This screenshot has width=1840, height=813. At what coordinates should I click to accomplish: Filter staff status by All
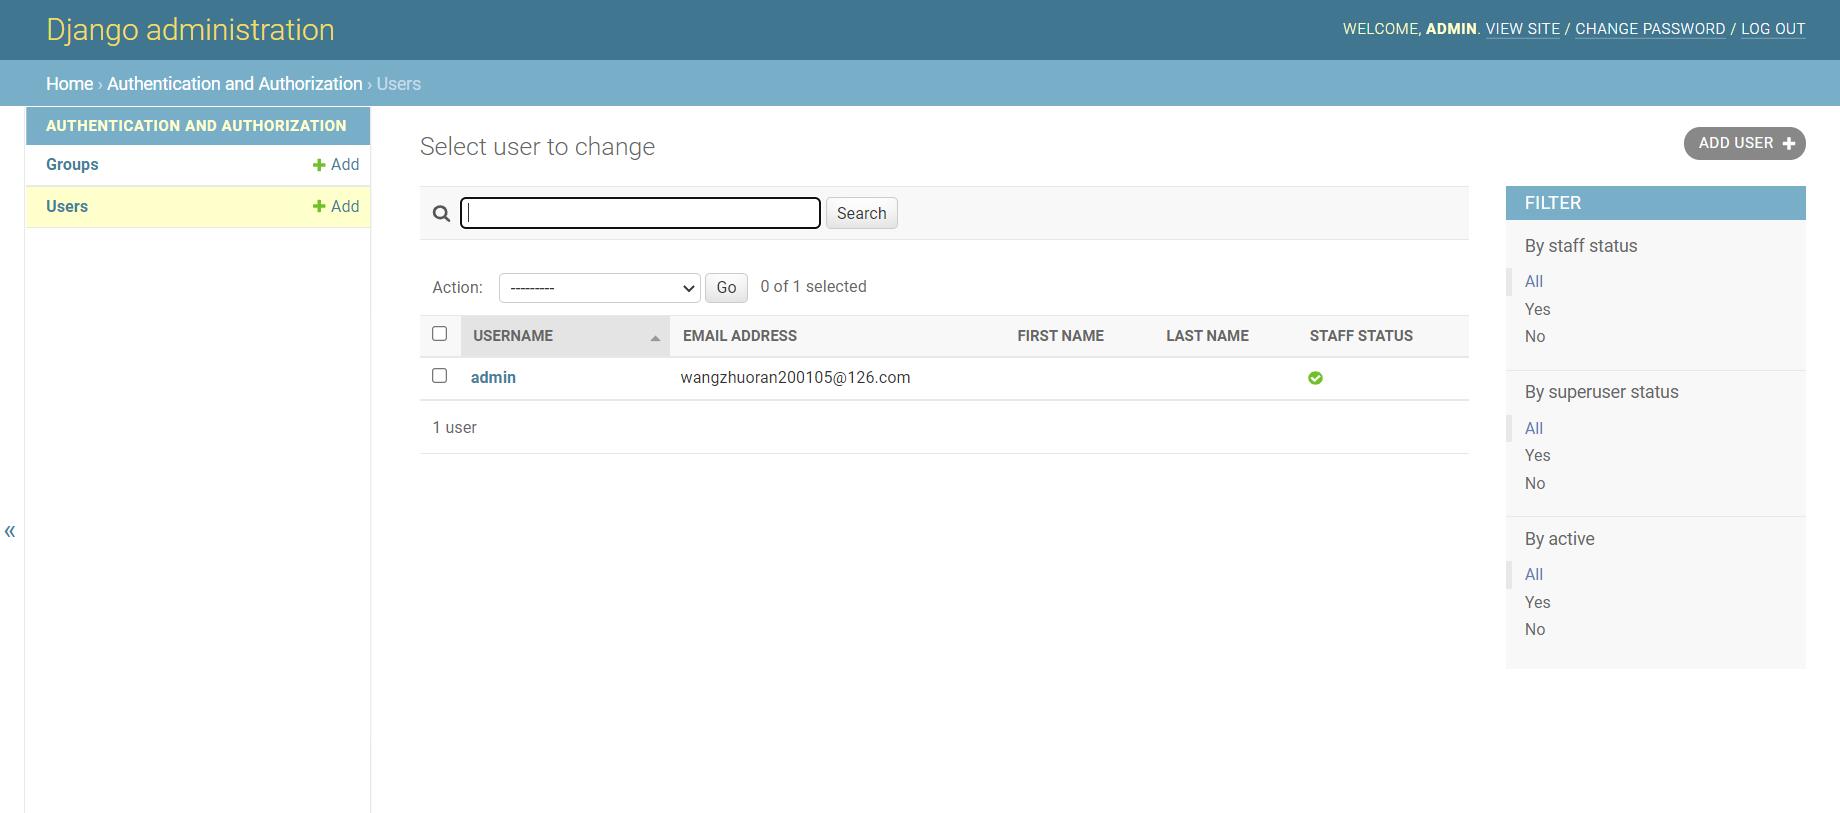(1534, 282)
